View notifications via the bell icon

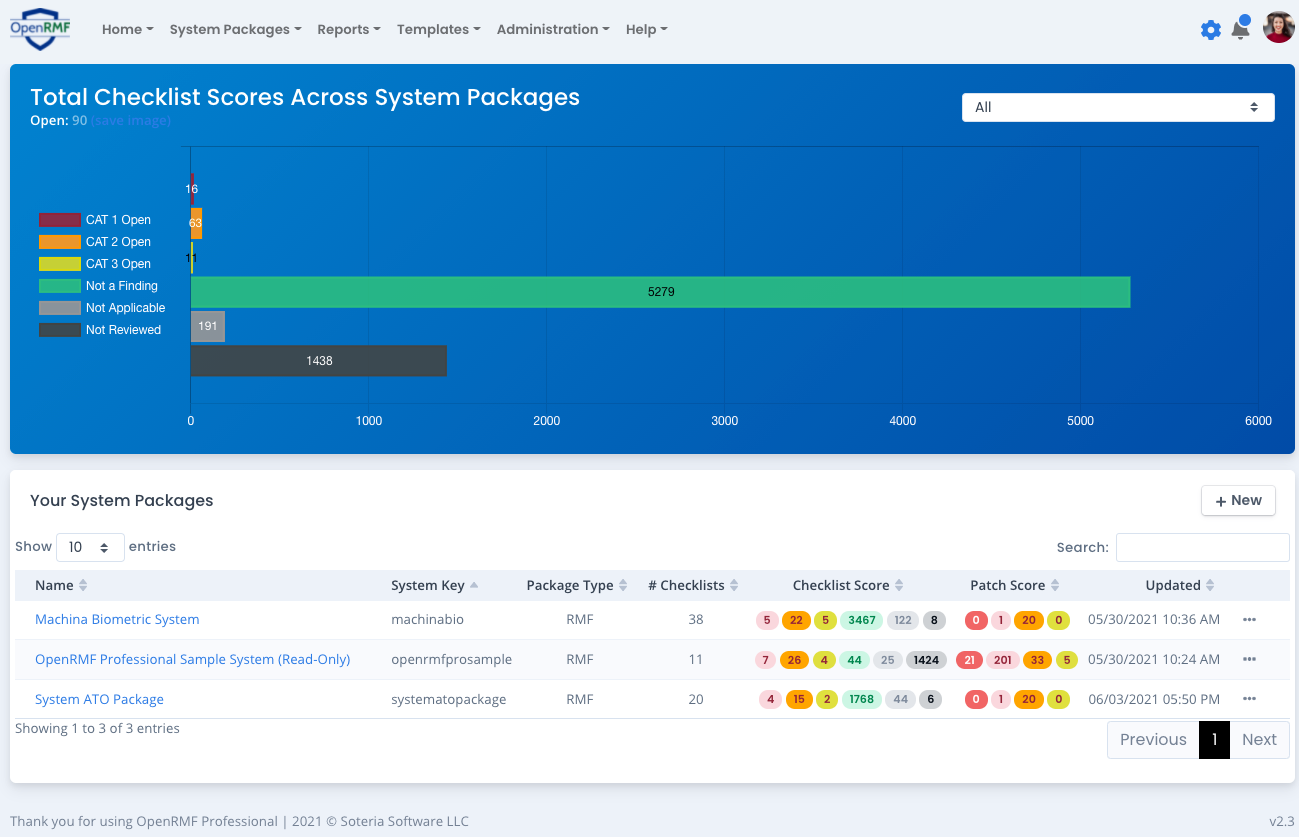point(1241,29)
